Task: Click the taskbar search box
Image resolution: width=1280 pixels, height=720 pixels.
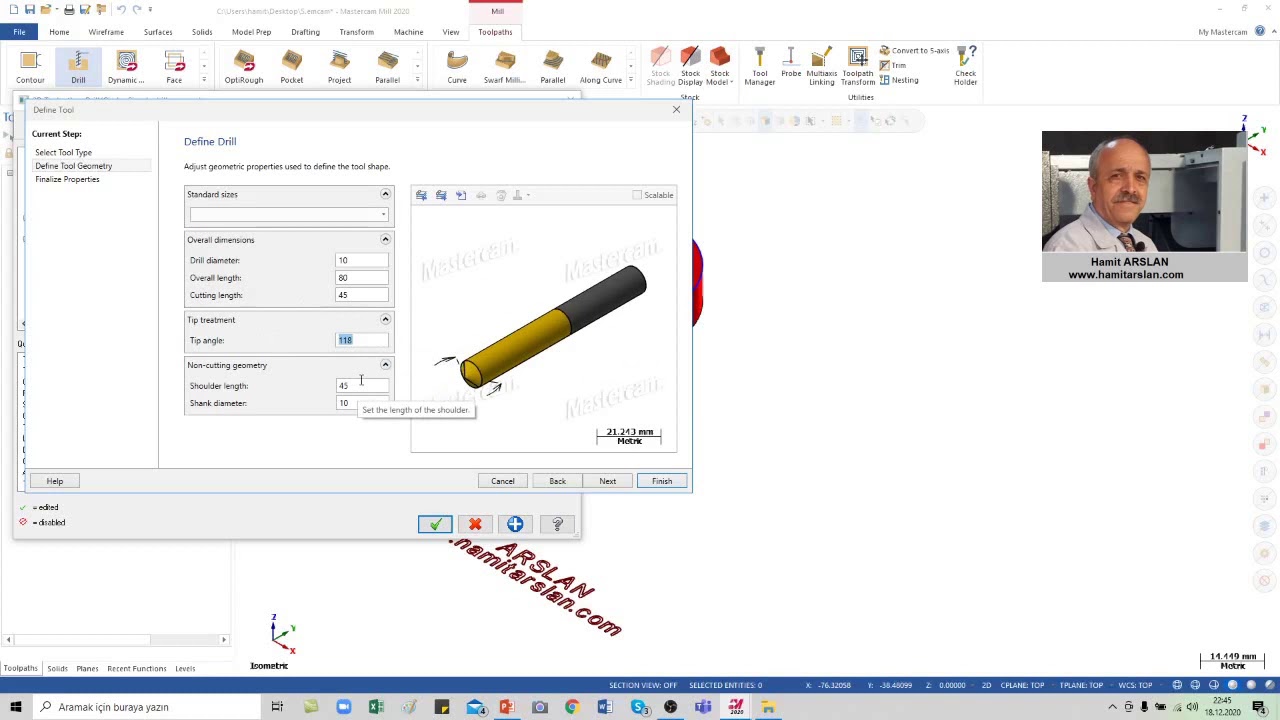Action: pos(150,707)
